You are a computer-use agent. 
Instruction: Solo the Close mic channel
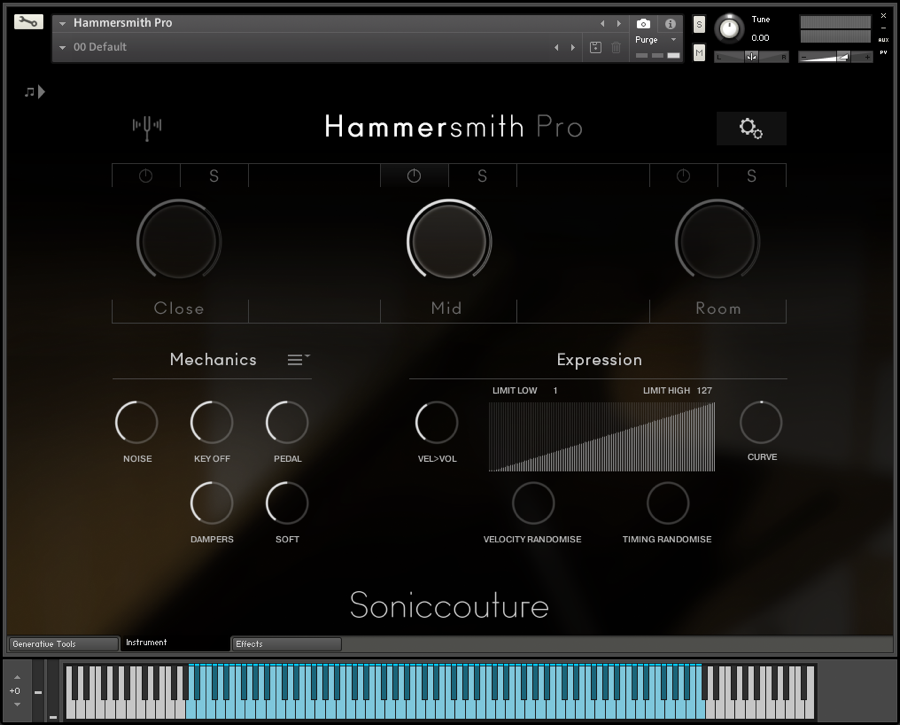tap(214, 176)
